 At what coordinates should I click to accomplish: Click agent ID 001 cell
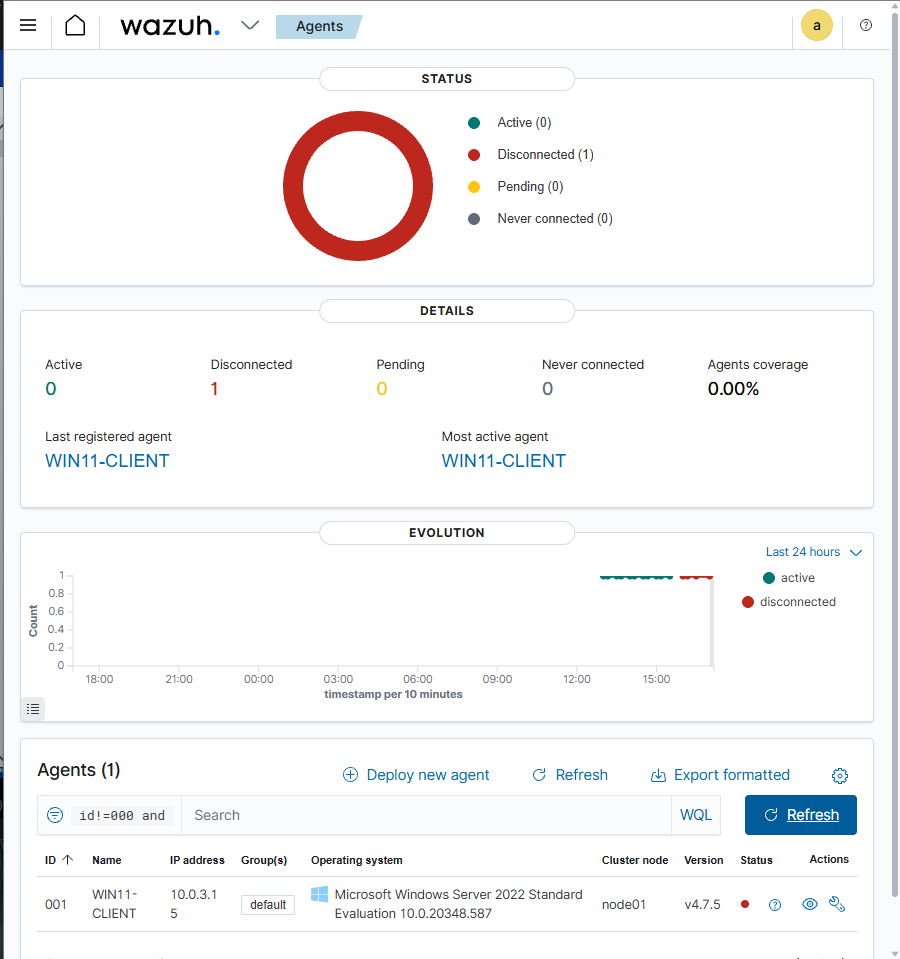coord(56,904)
